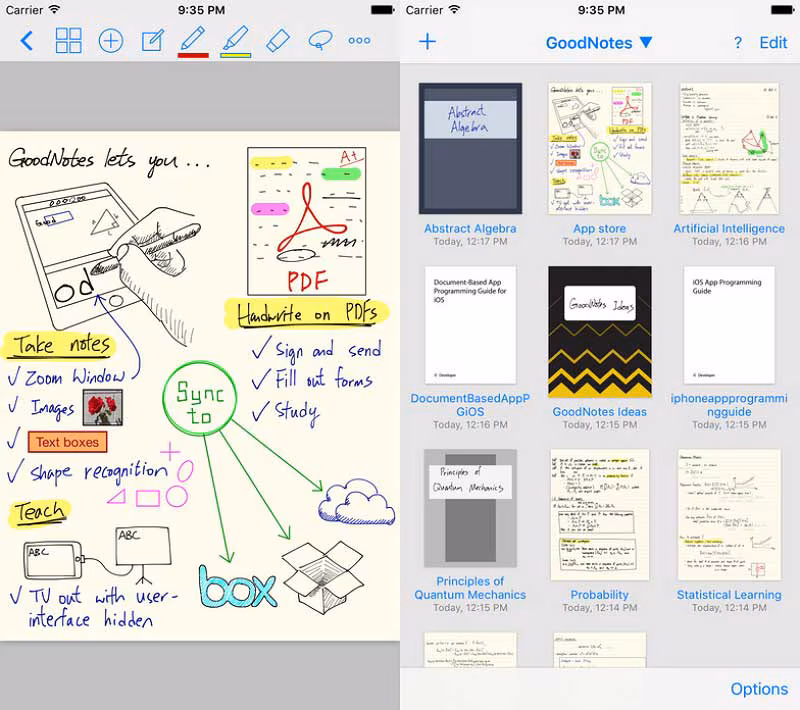Tap the add page plus-circle icon
Viewport: 800px width, 710px height.
(x=111, y=41)
